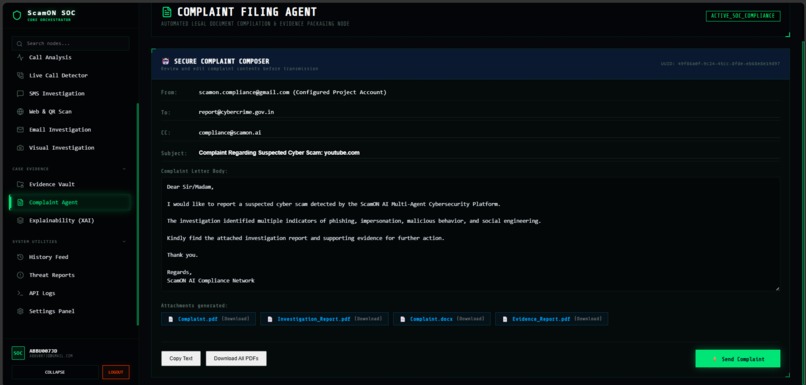Download Complaint.docx via its Download link

point(471,319)
